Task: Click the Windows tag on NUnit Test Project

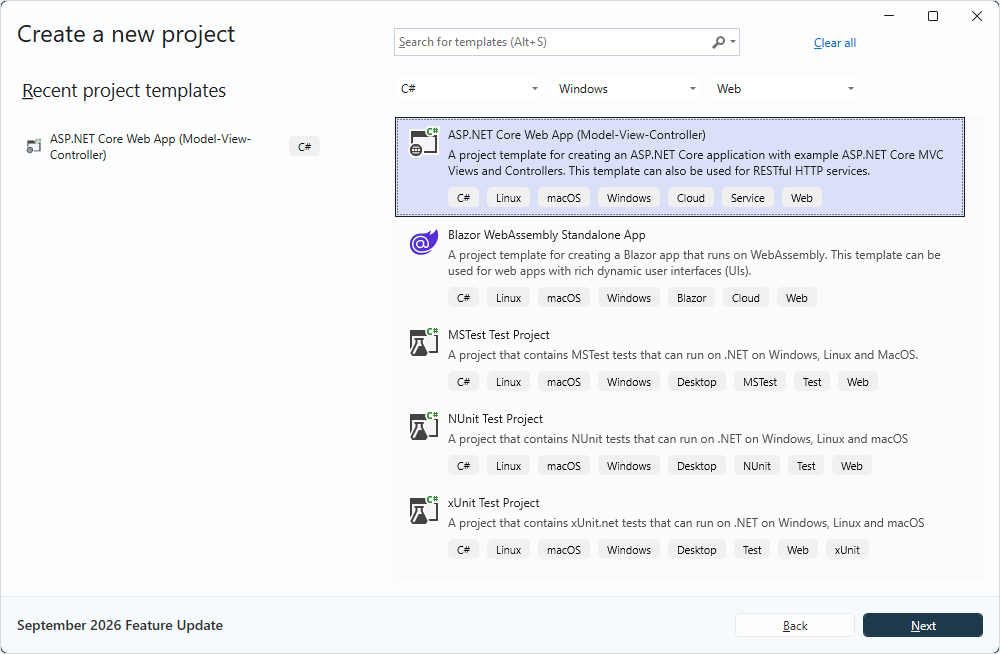Action: click(x=629, y=466)
